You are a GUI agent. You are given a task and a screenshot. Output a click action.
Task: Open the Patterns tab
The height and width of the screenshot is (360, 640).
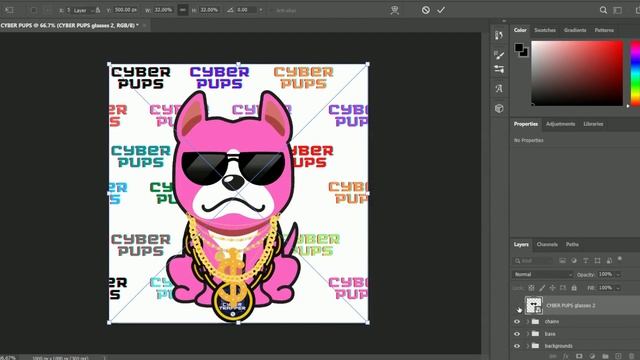point(604,30)
